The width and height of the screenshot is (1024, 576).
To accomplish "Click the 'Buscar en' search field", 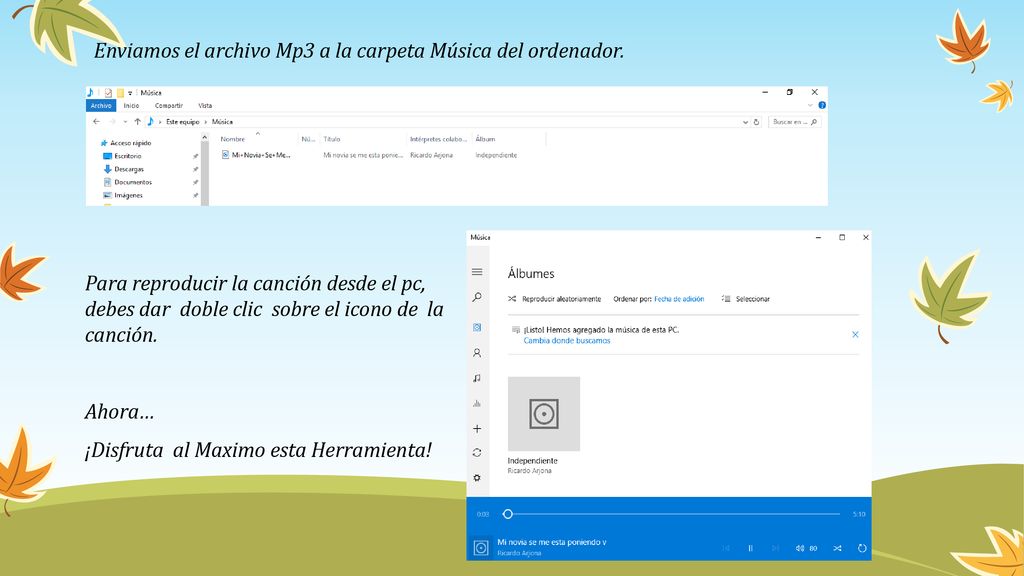I will point(795,122).
